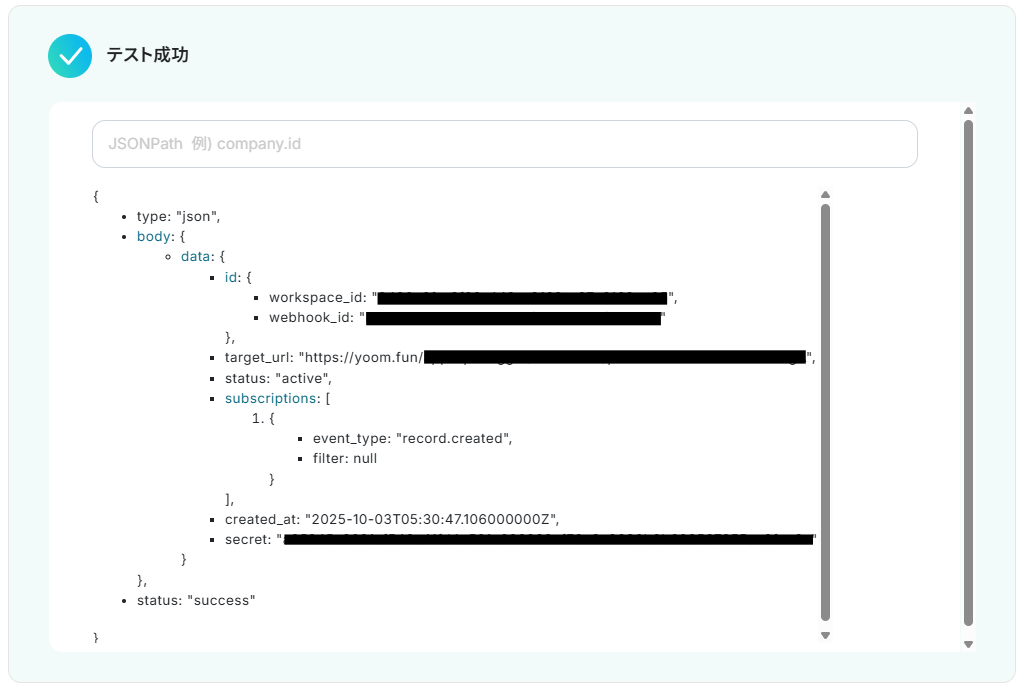Click the outer result panel scrollbar thumb

click(x=968, y=370)
